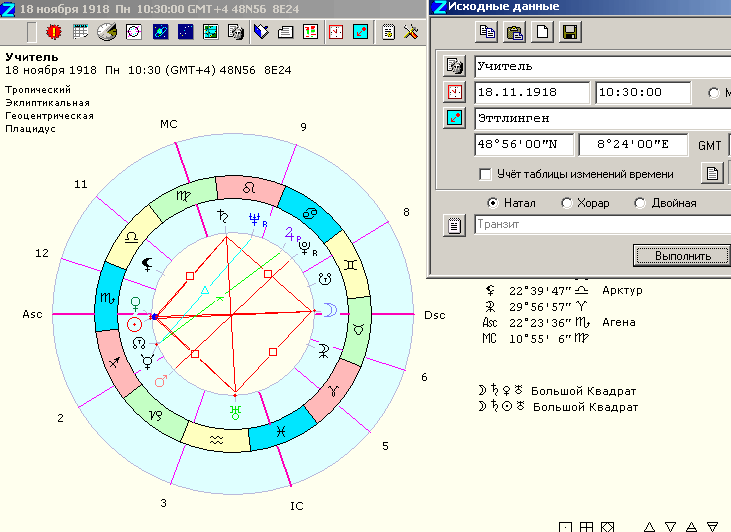Select the horoscope wheel toolbar icon
Image resolution: width=731 pixels, height=532 pixels.
coord(134,32)
